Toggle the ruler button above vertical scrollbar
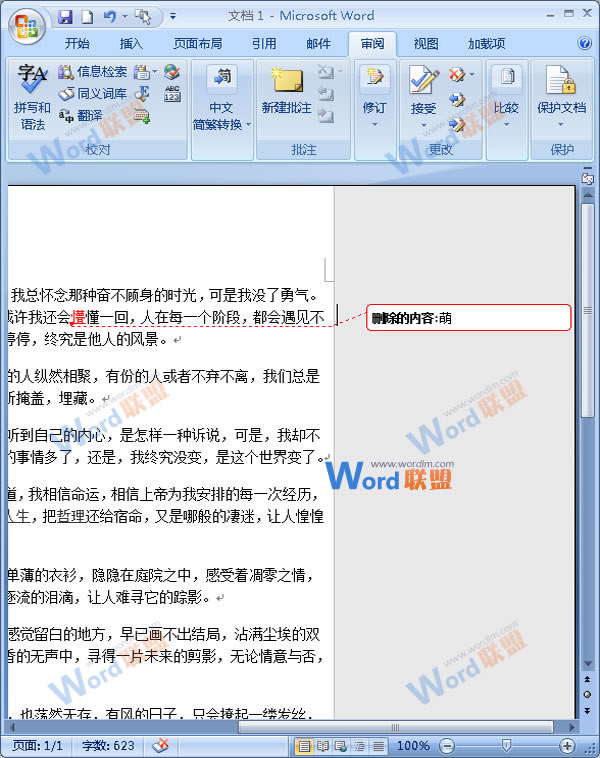The image size is (600, 758). [x=587, y=178]
